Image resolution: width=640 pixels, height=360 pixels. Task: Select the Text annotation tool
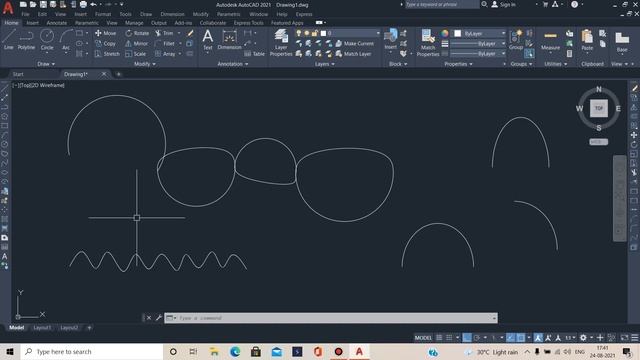point(207,40)
